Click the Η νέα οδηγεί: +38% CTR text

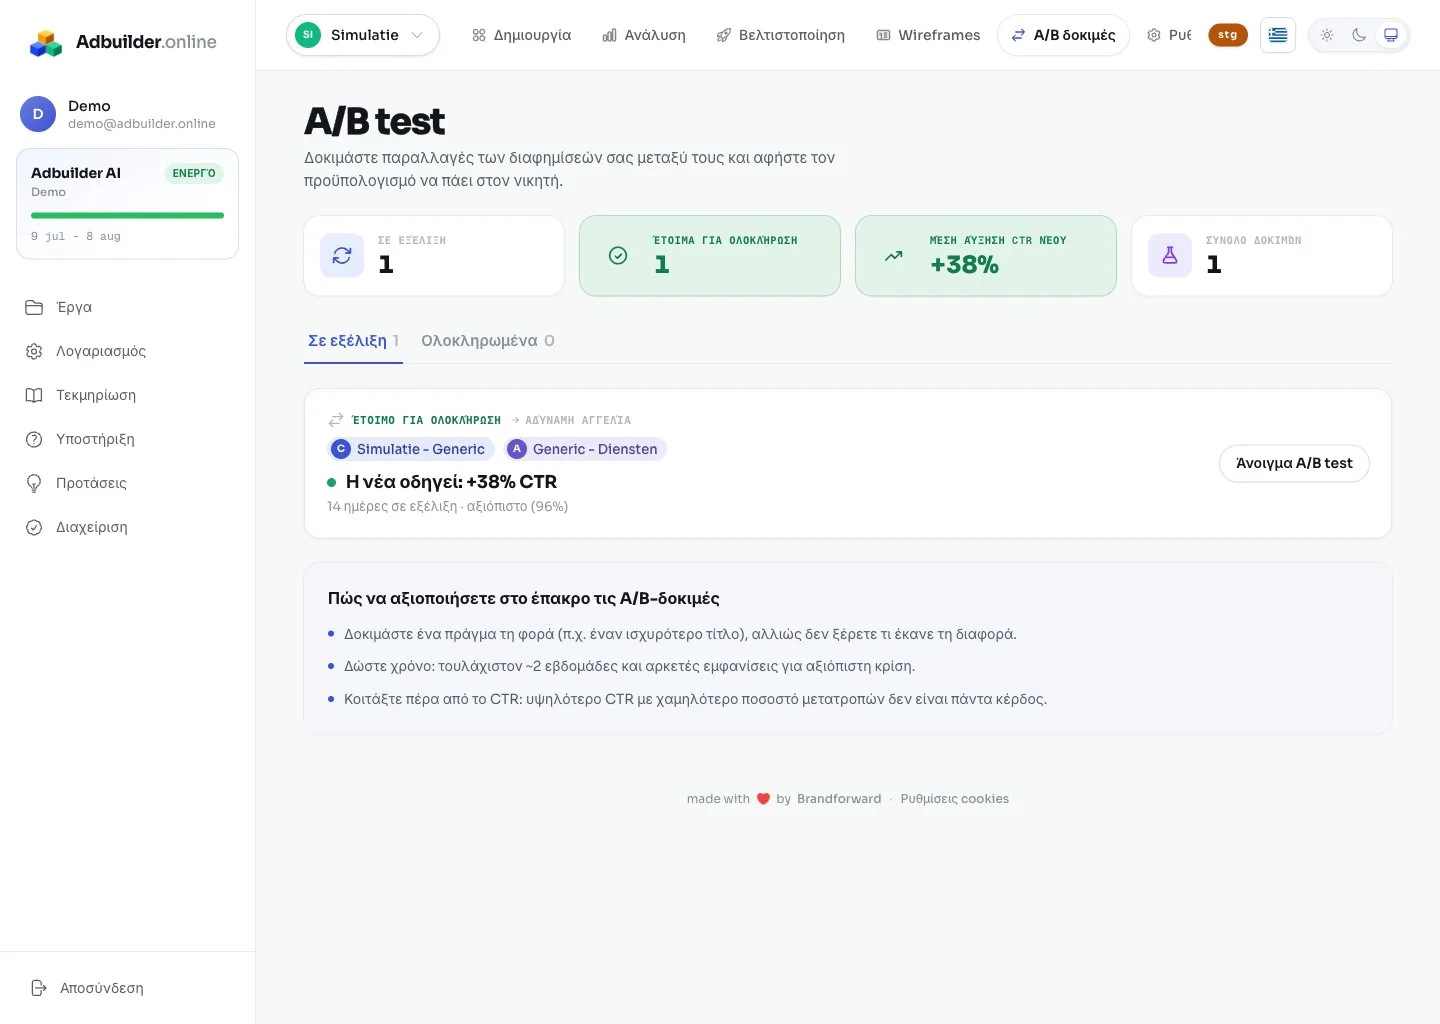click(x=451, y=482)
